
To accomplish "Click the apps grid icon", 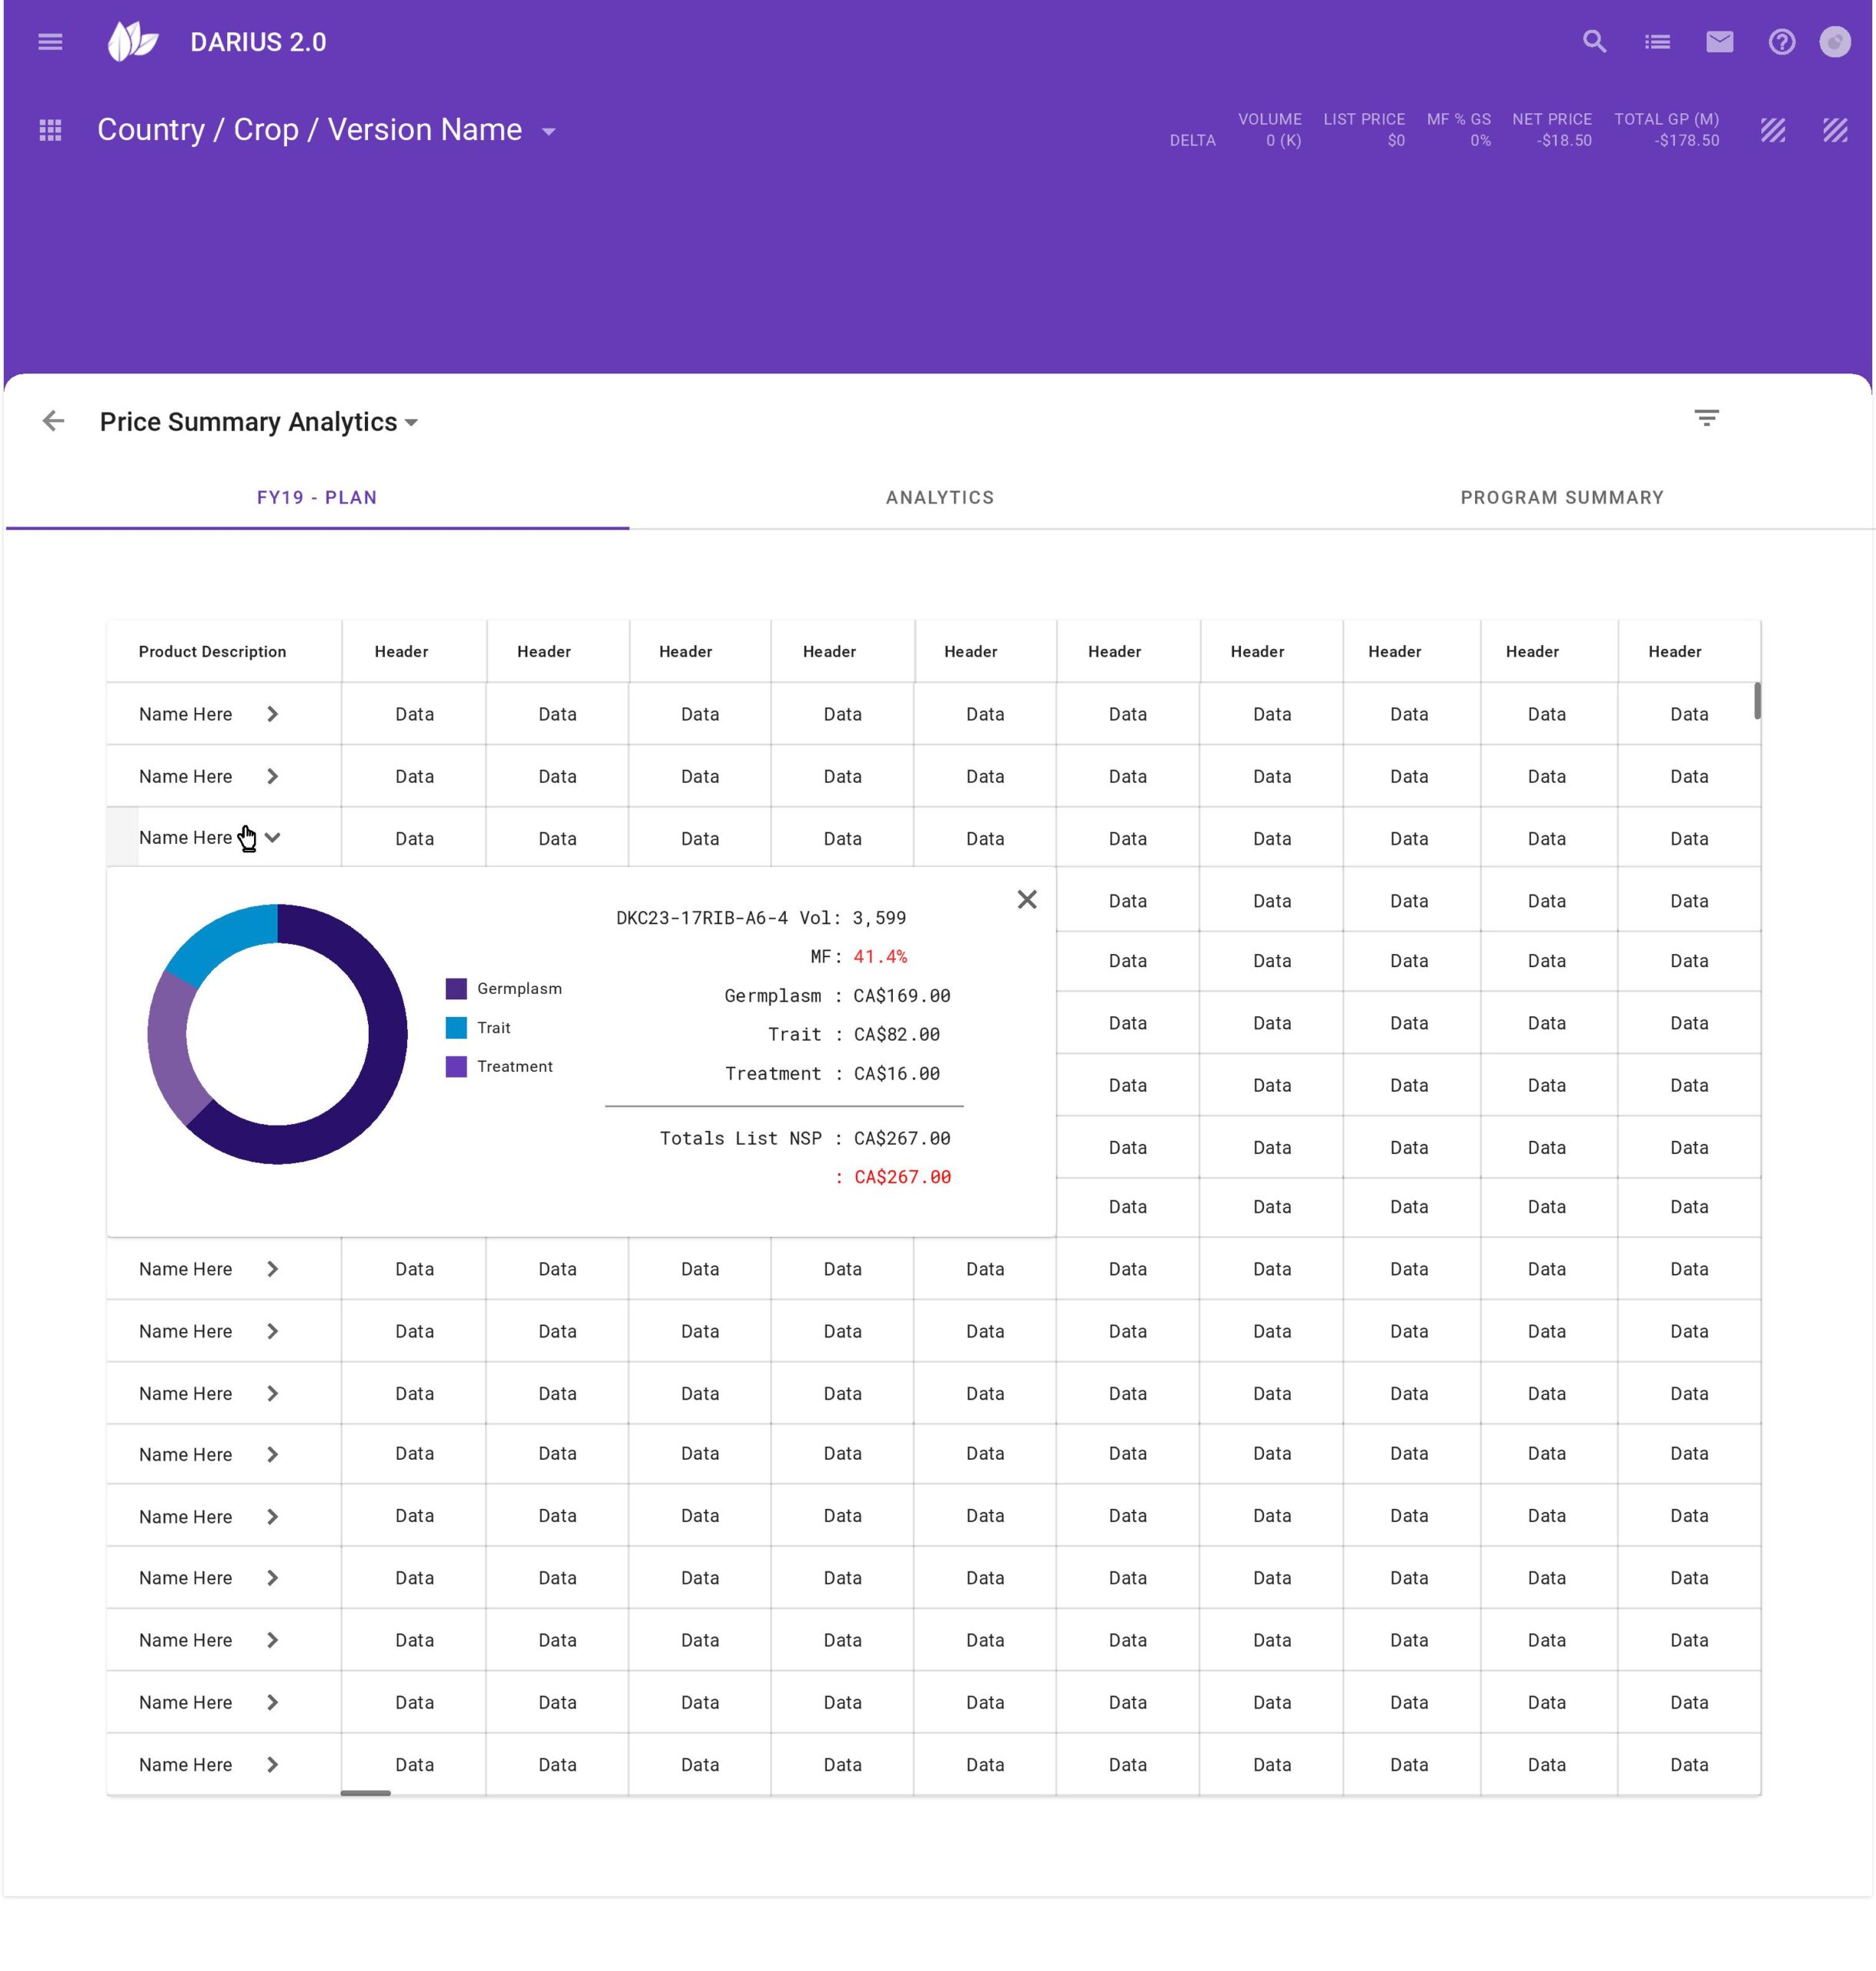I will 50,130.
